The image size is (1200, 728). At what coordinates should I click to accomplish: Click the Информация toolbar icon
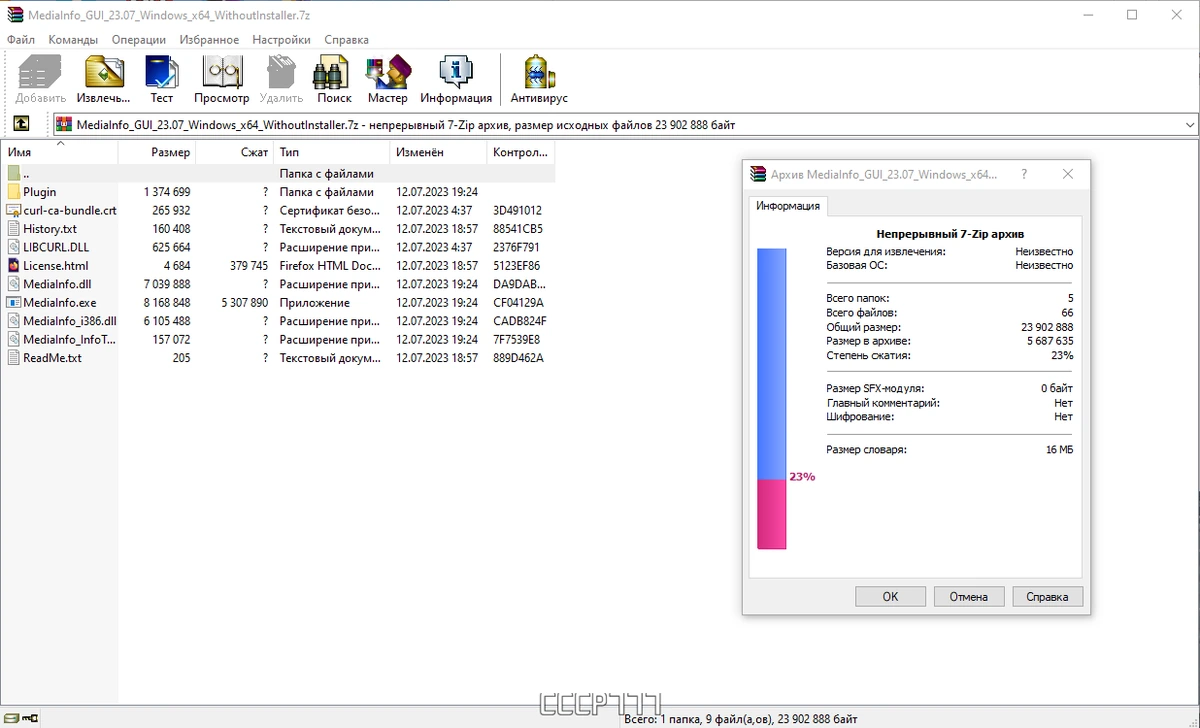pyautogui.click(x=456, y=73)
